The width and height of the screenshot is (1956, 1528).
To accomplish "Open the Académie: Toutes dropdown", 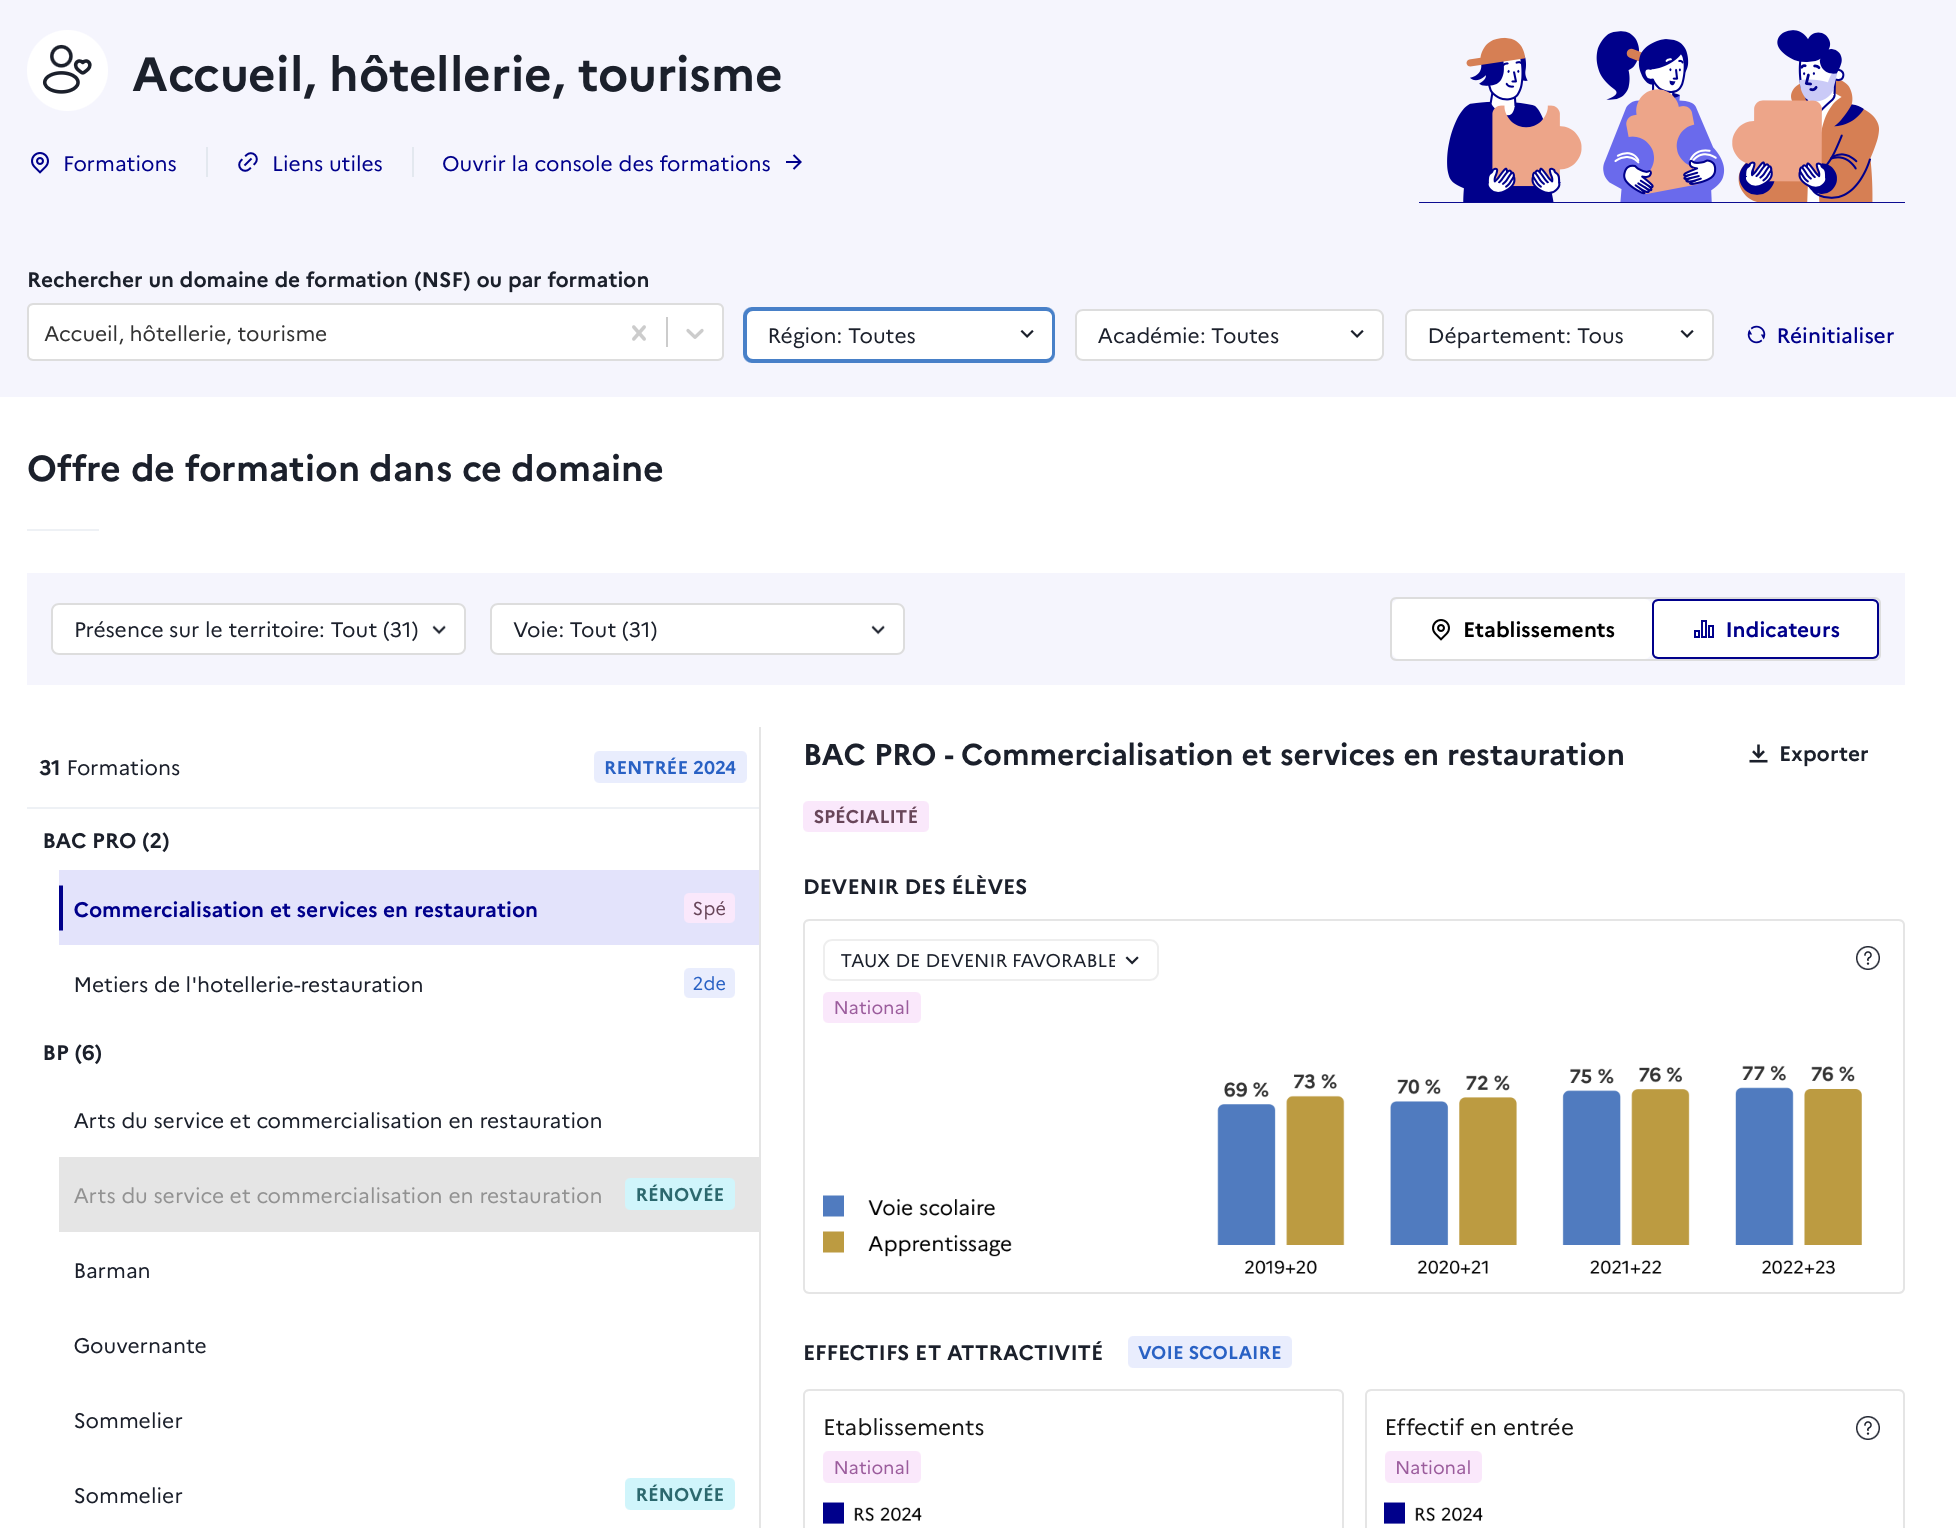I will point(1229,336).
